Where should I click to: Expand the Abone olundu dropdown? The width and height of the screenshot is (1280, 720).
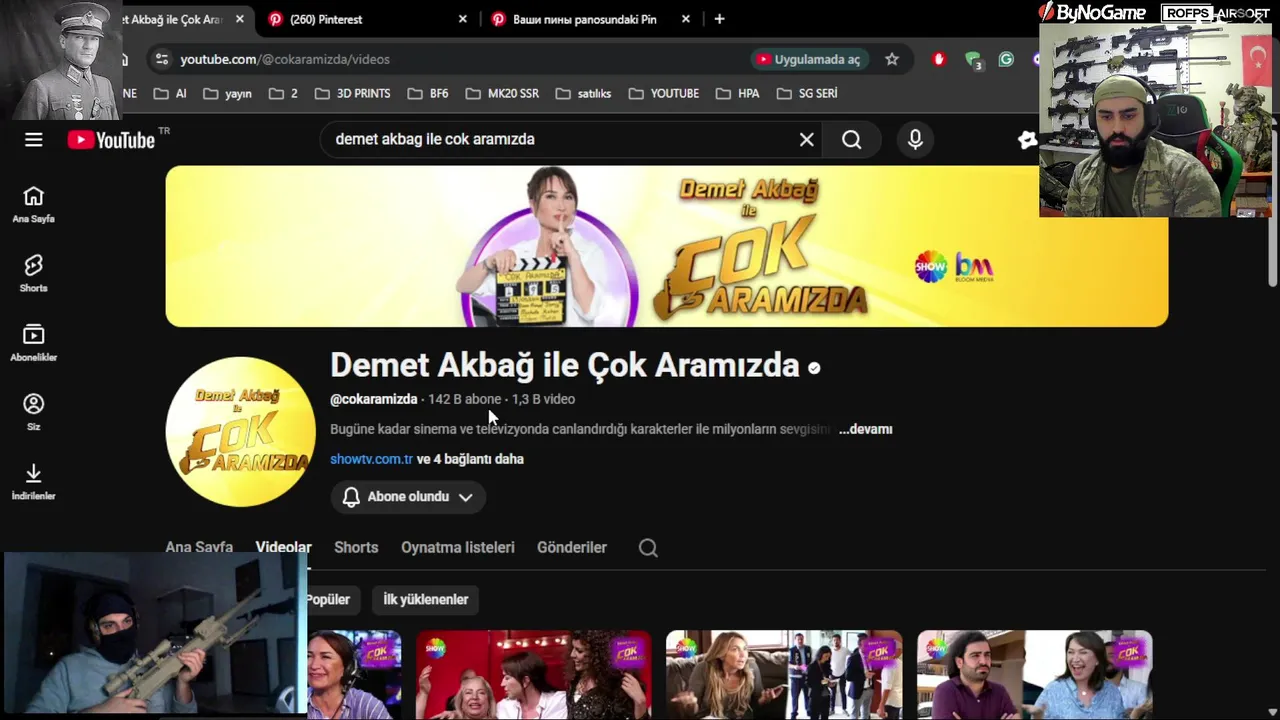(x=408, y=497)
